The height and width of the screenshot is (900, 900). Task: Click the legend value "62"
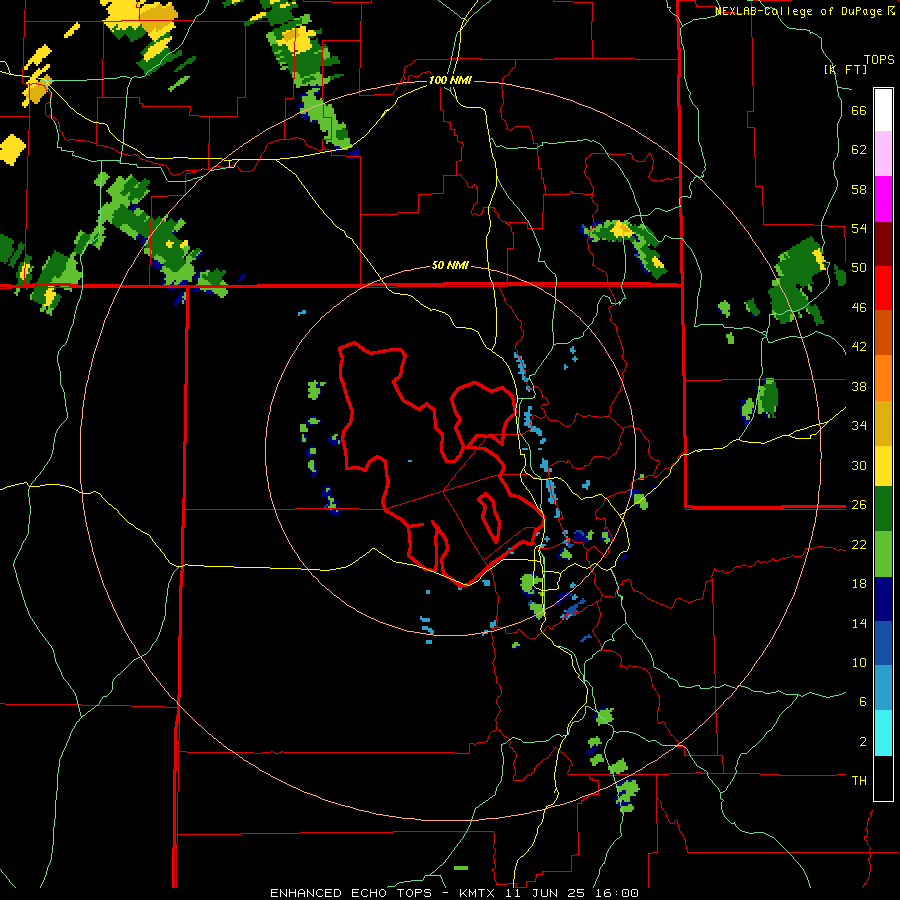click(x=859, y=150)
